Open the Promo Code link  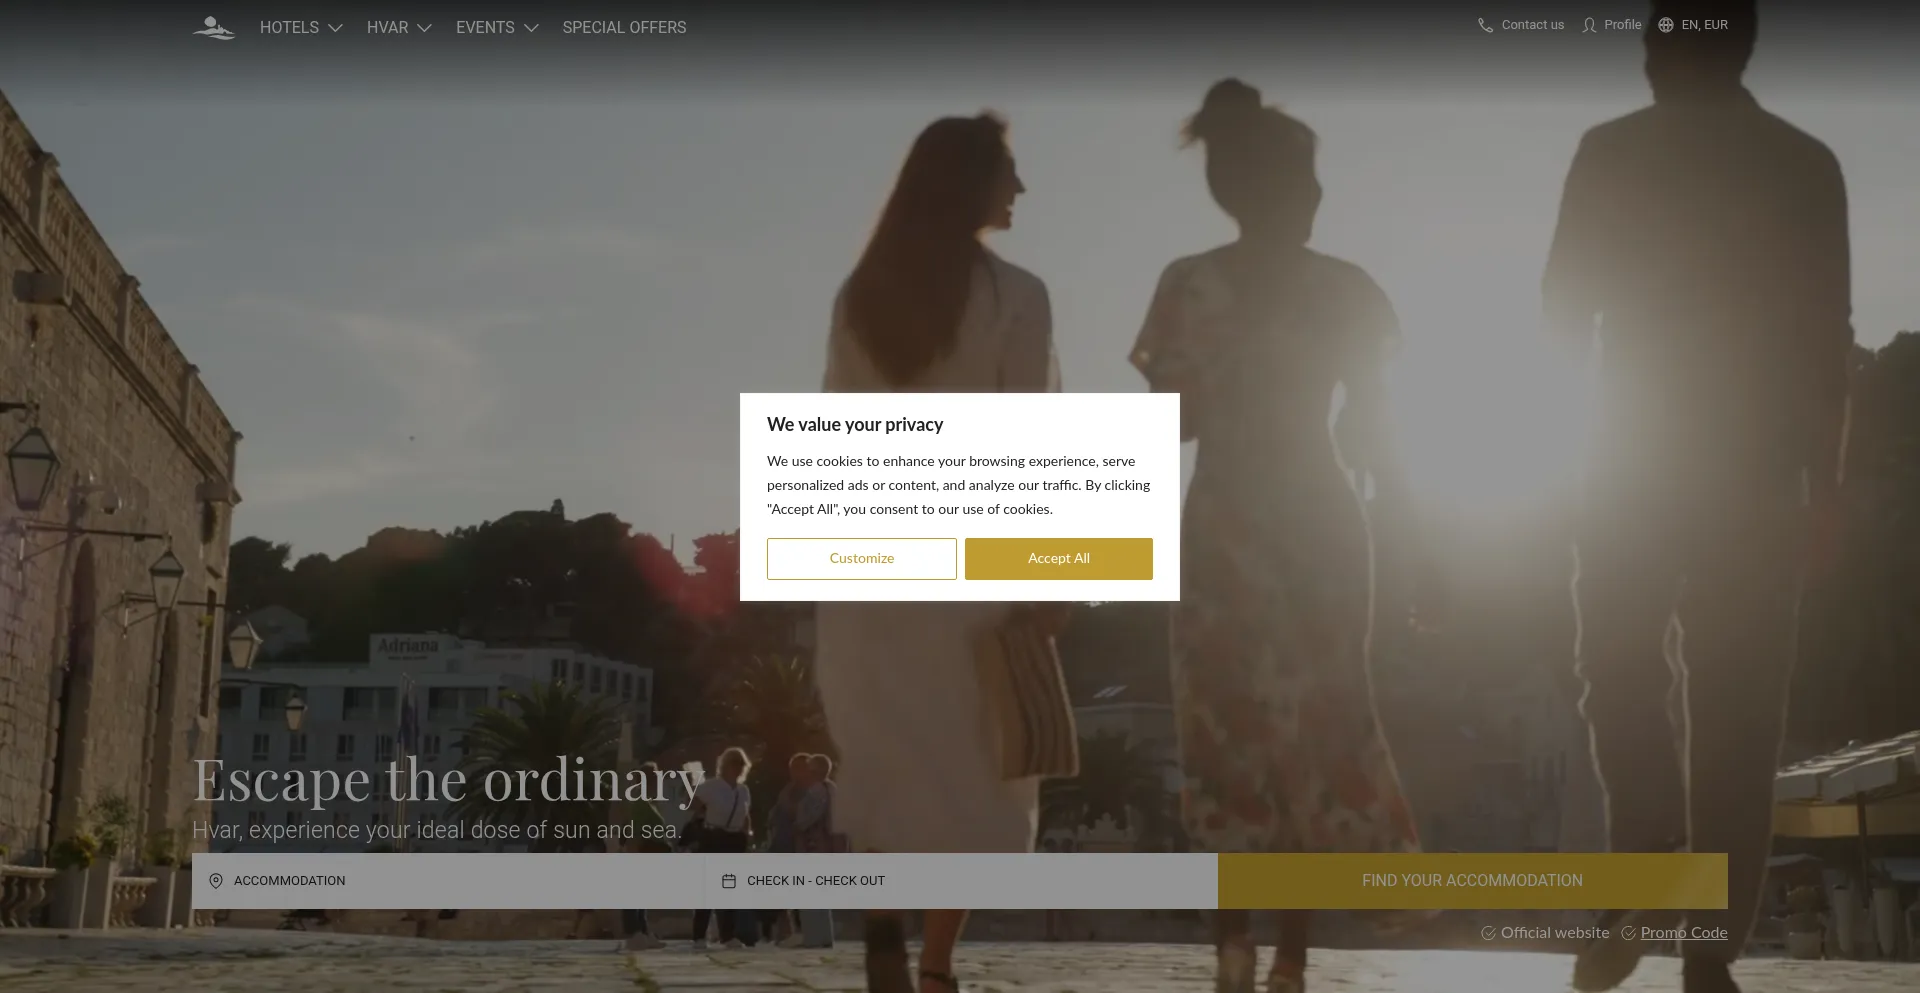pyautogui.click(x=1683, y=933)
